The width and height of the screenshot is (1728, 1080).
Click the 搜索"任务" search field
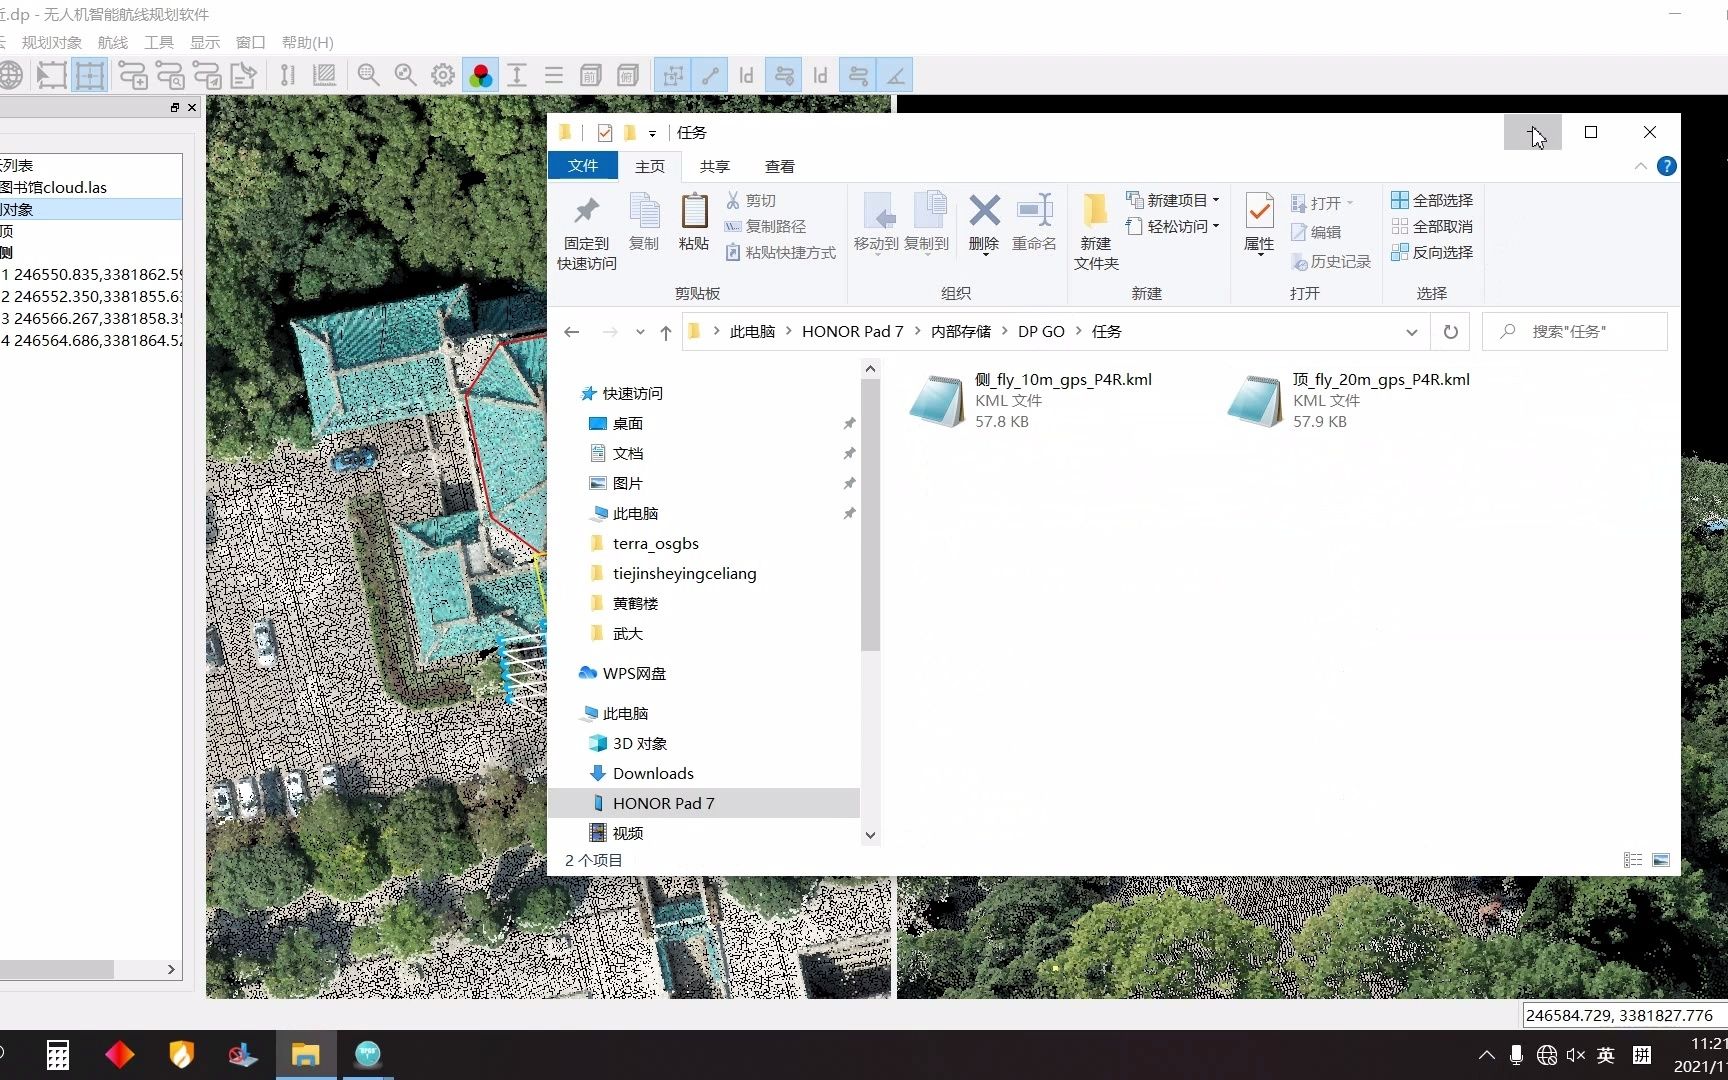pyautogui.click(x=1575, y=332)
